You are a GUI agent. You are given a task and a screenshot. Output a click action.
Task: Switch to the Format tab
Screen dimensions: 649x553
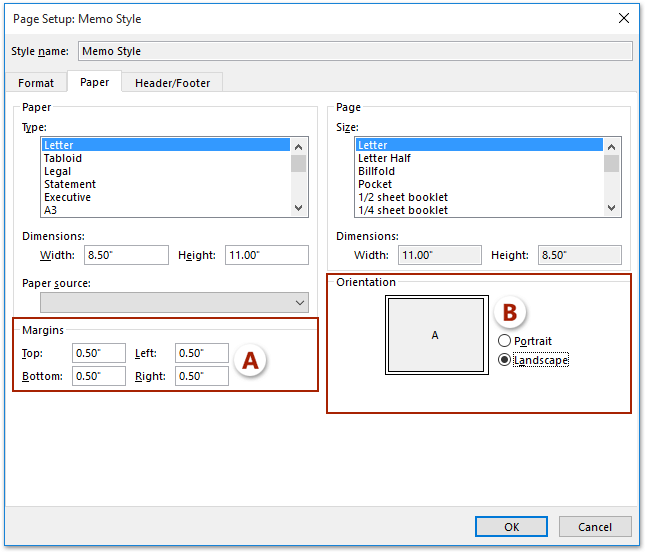(x=36, y=83)
